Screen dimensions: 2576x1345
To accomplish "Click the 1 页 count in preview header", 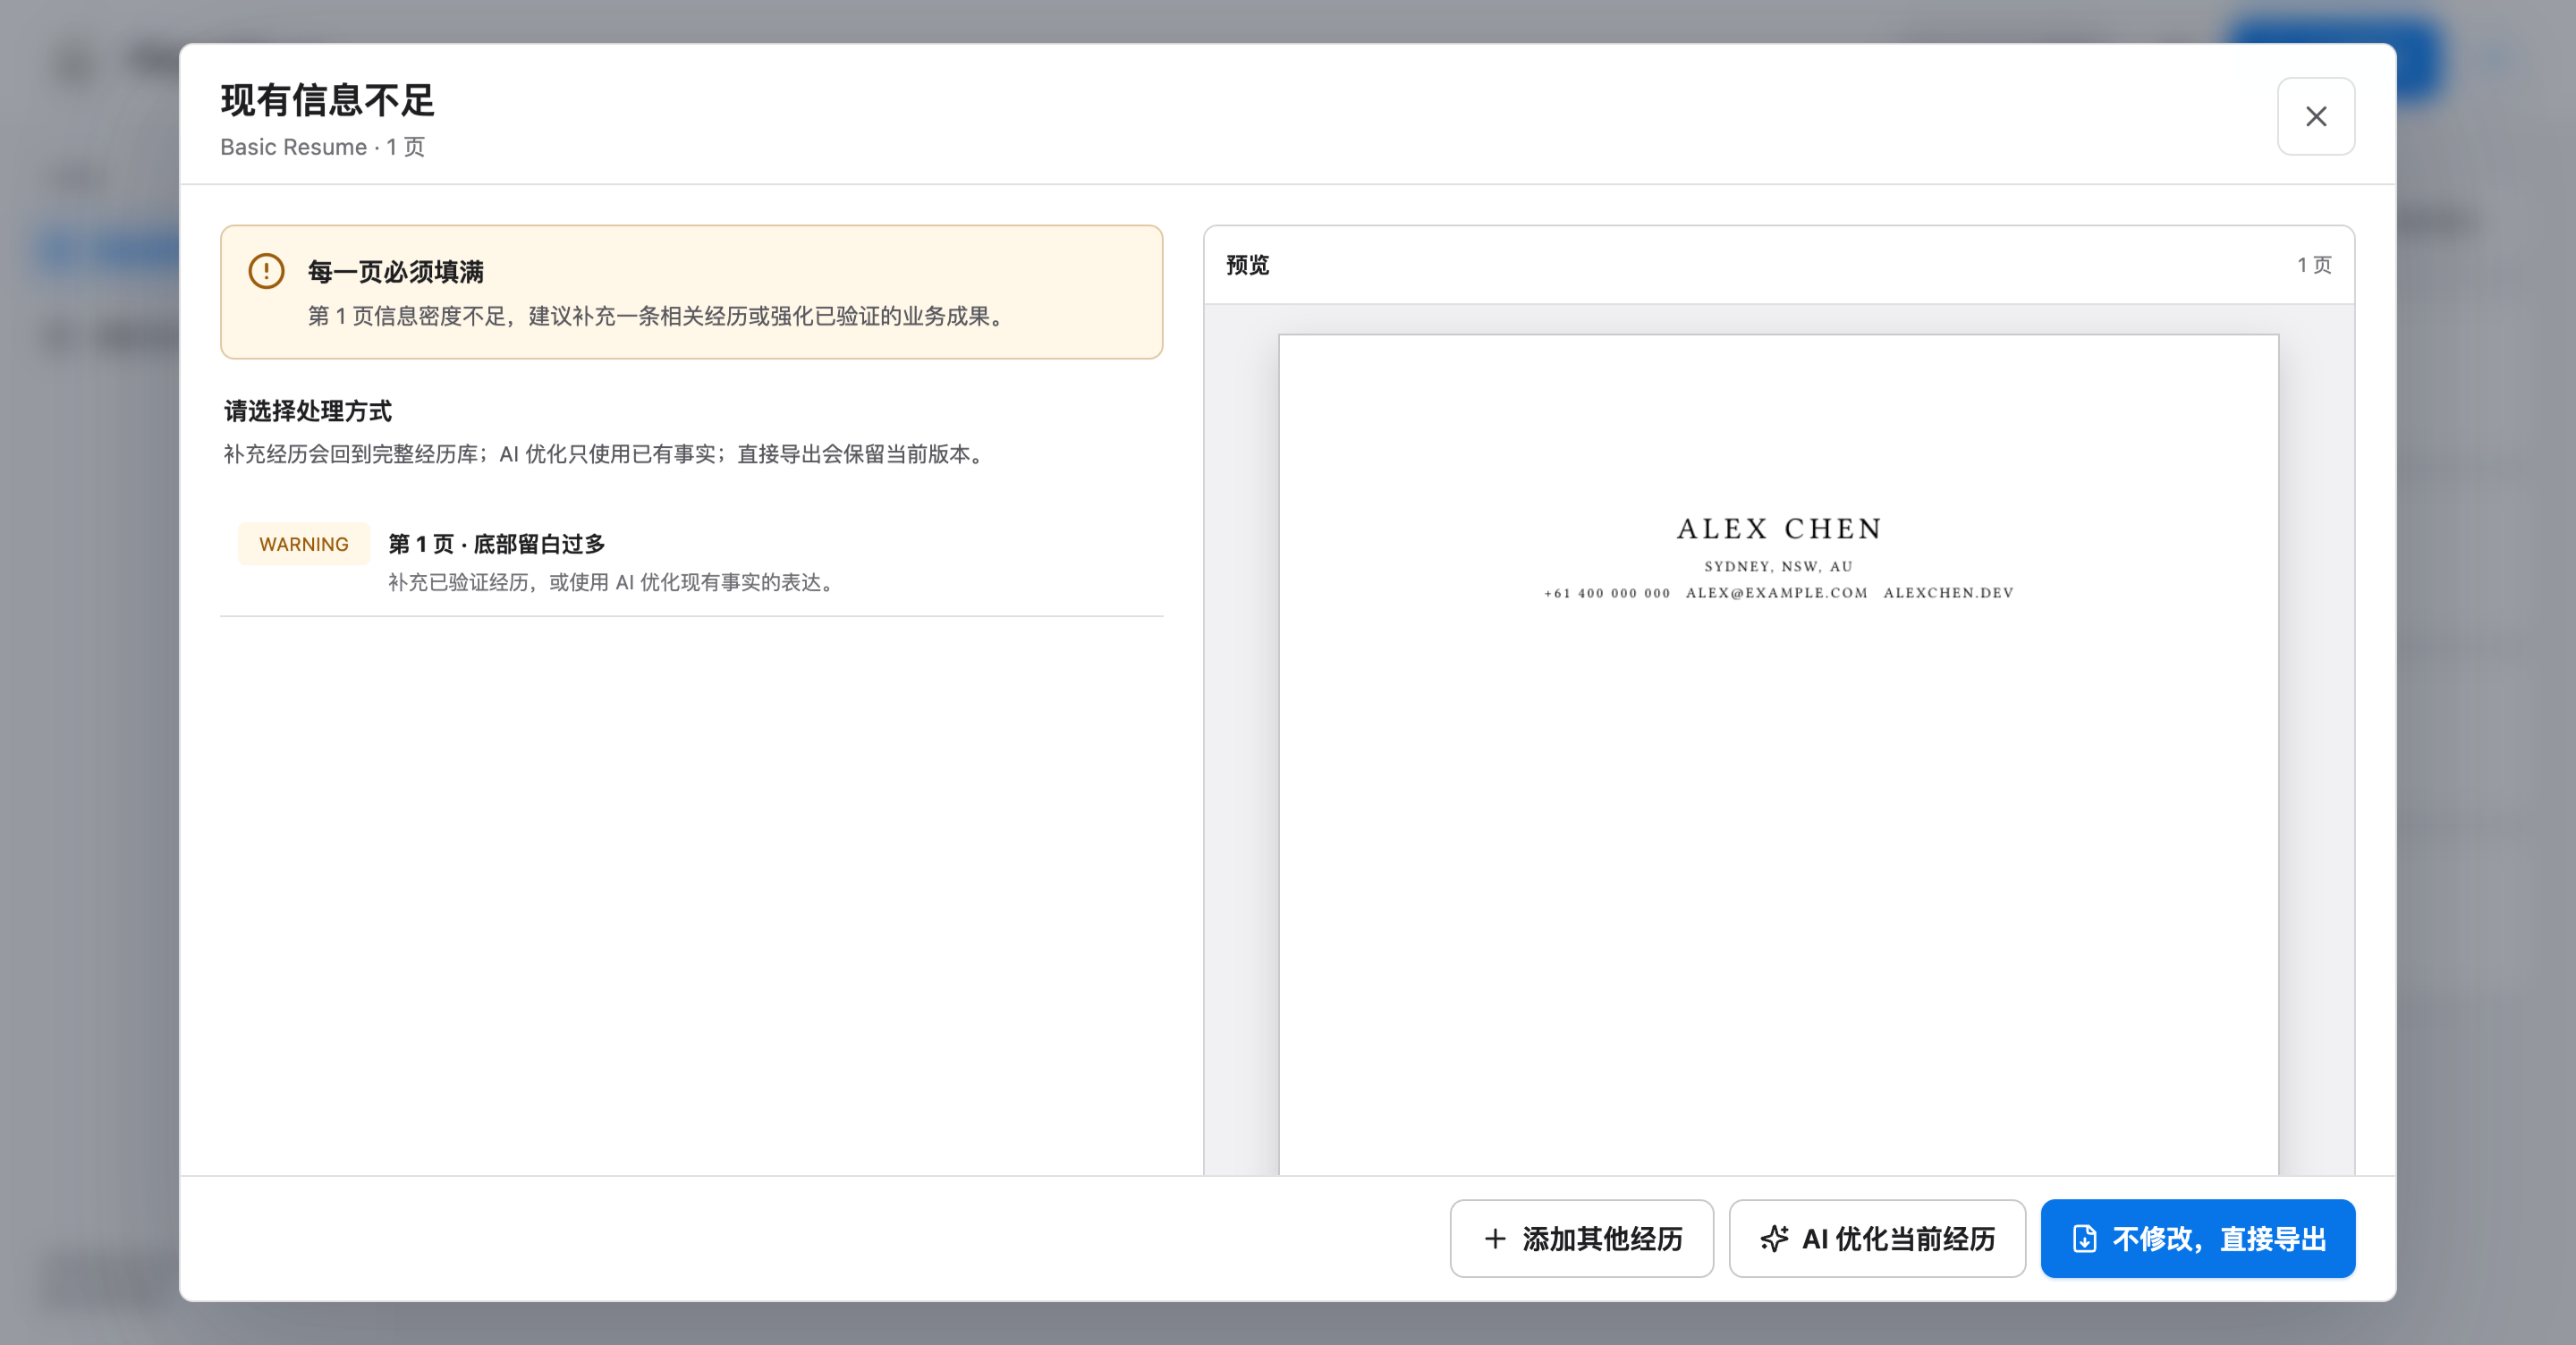I will [x=2313, y=265].
